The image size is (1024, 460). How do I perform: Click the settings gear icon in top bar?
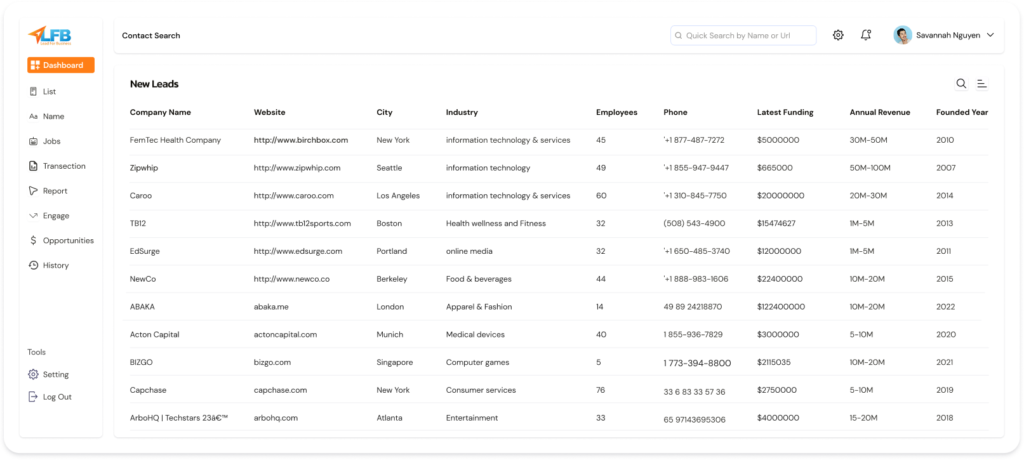pos(838,35)
